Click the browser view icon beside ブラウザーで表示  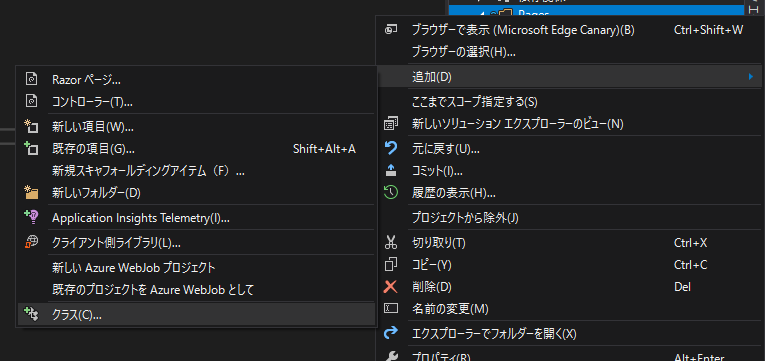click(x=391, y=30)
